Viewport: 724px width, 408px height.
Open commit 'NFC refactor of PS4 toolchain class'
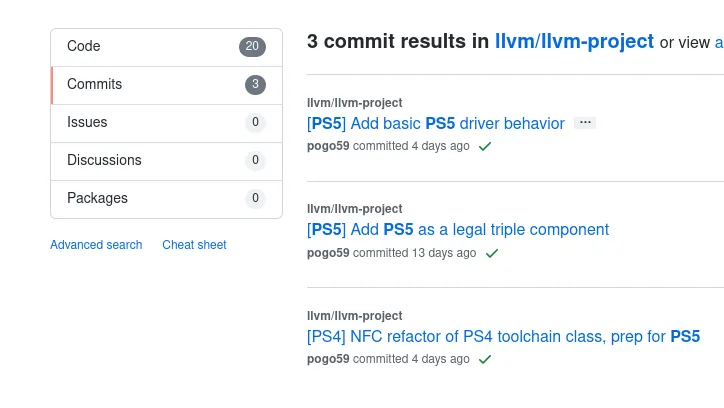pyautogui.click(x=503, y=336)
